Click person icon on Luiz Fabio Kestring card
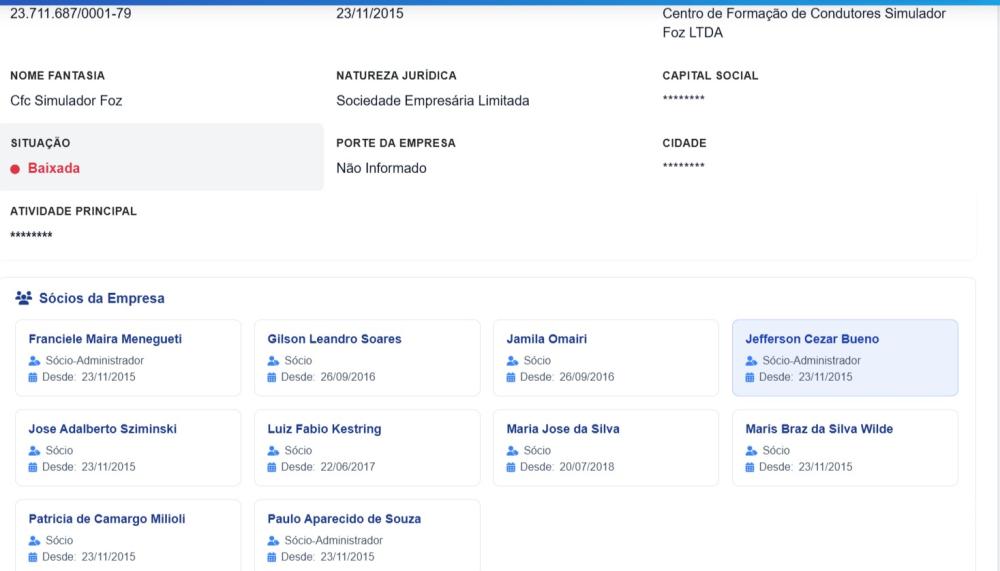The height and width of the screenshot is (571, 1000). tap(274, 450)
